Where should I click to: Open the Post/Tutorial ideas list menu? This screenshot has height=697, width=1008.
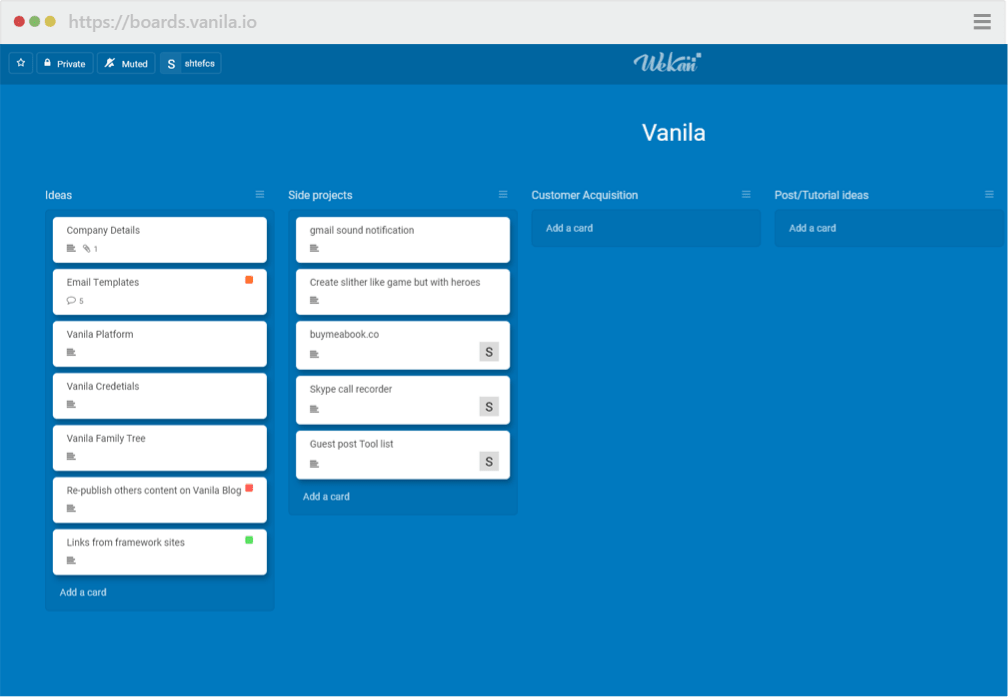click(x=989, y=194)
